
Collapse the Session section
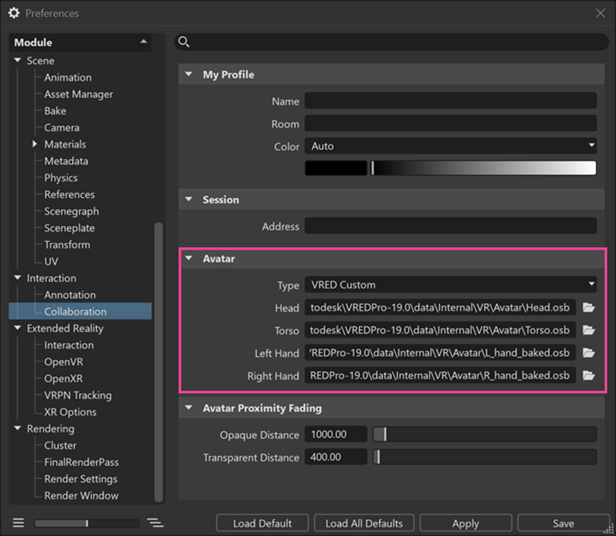coord(189,199)
